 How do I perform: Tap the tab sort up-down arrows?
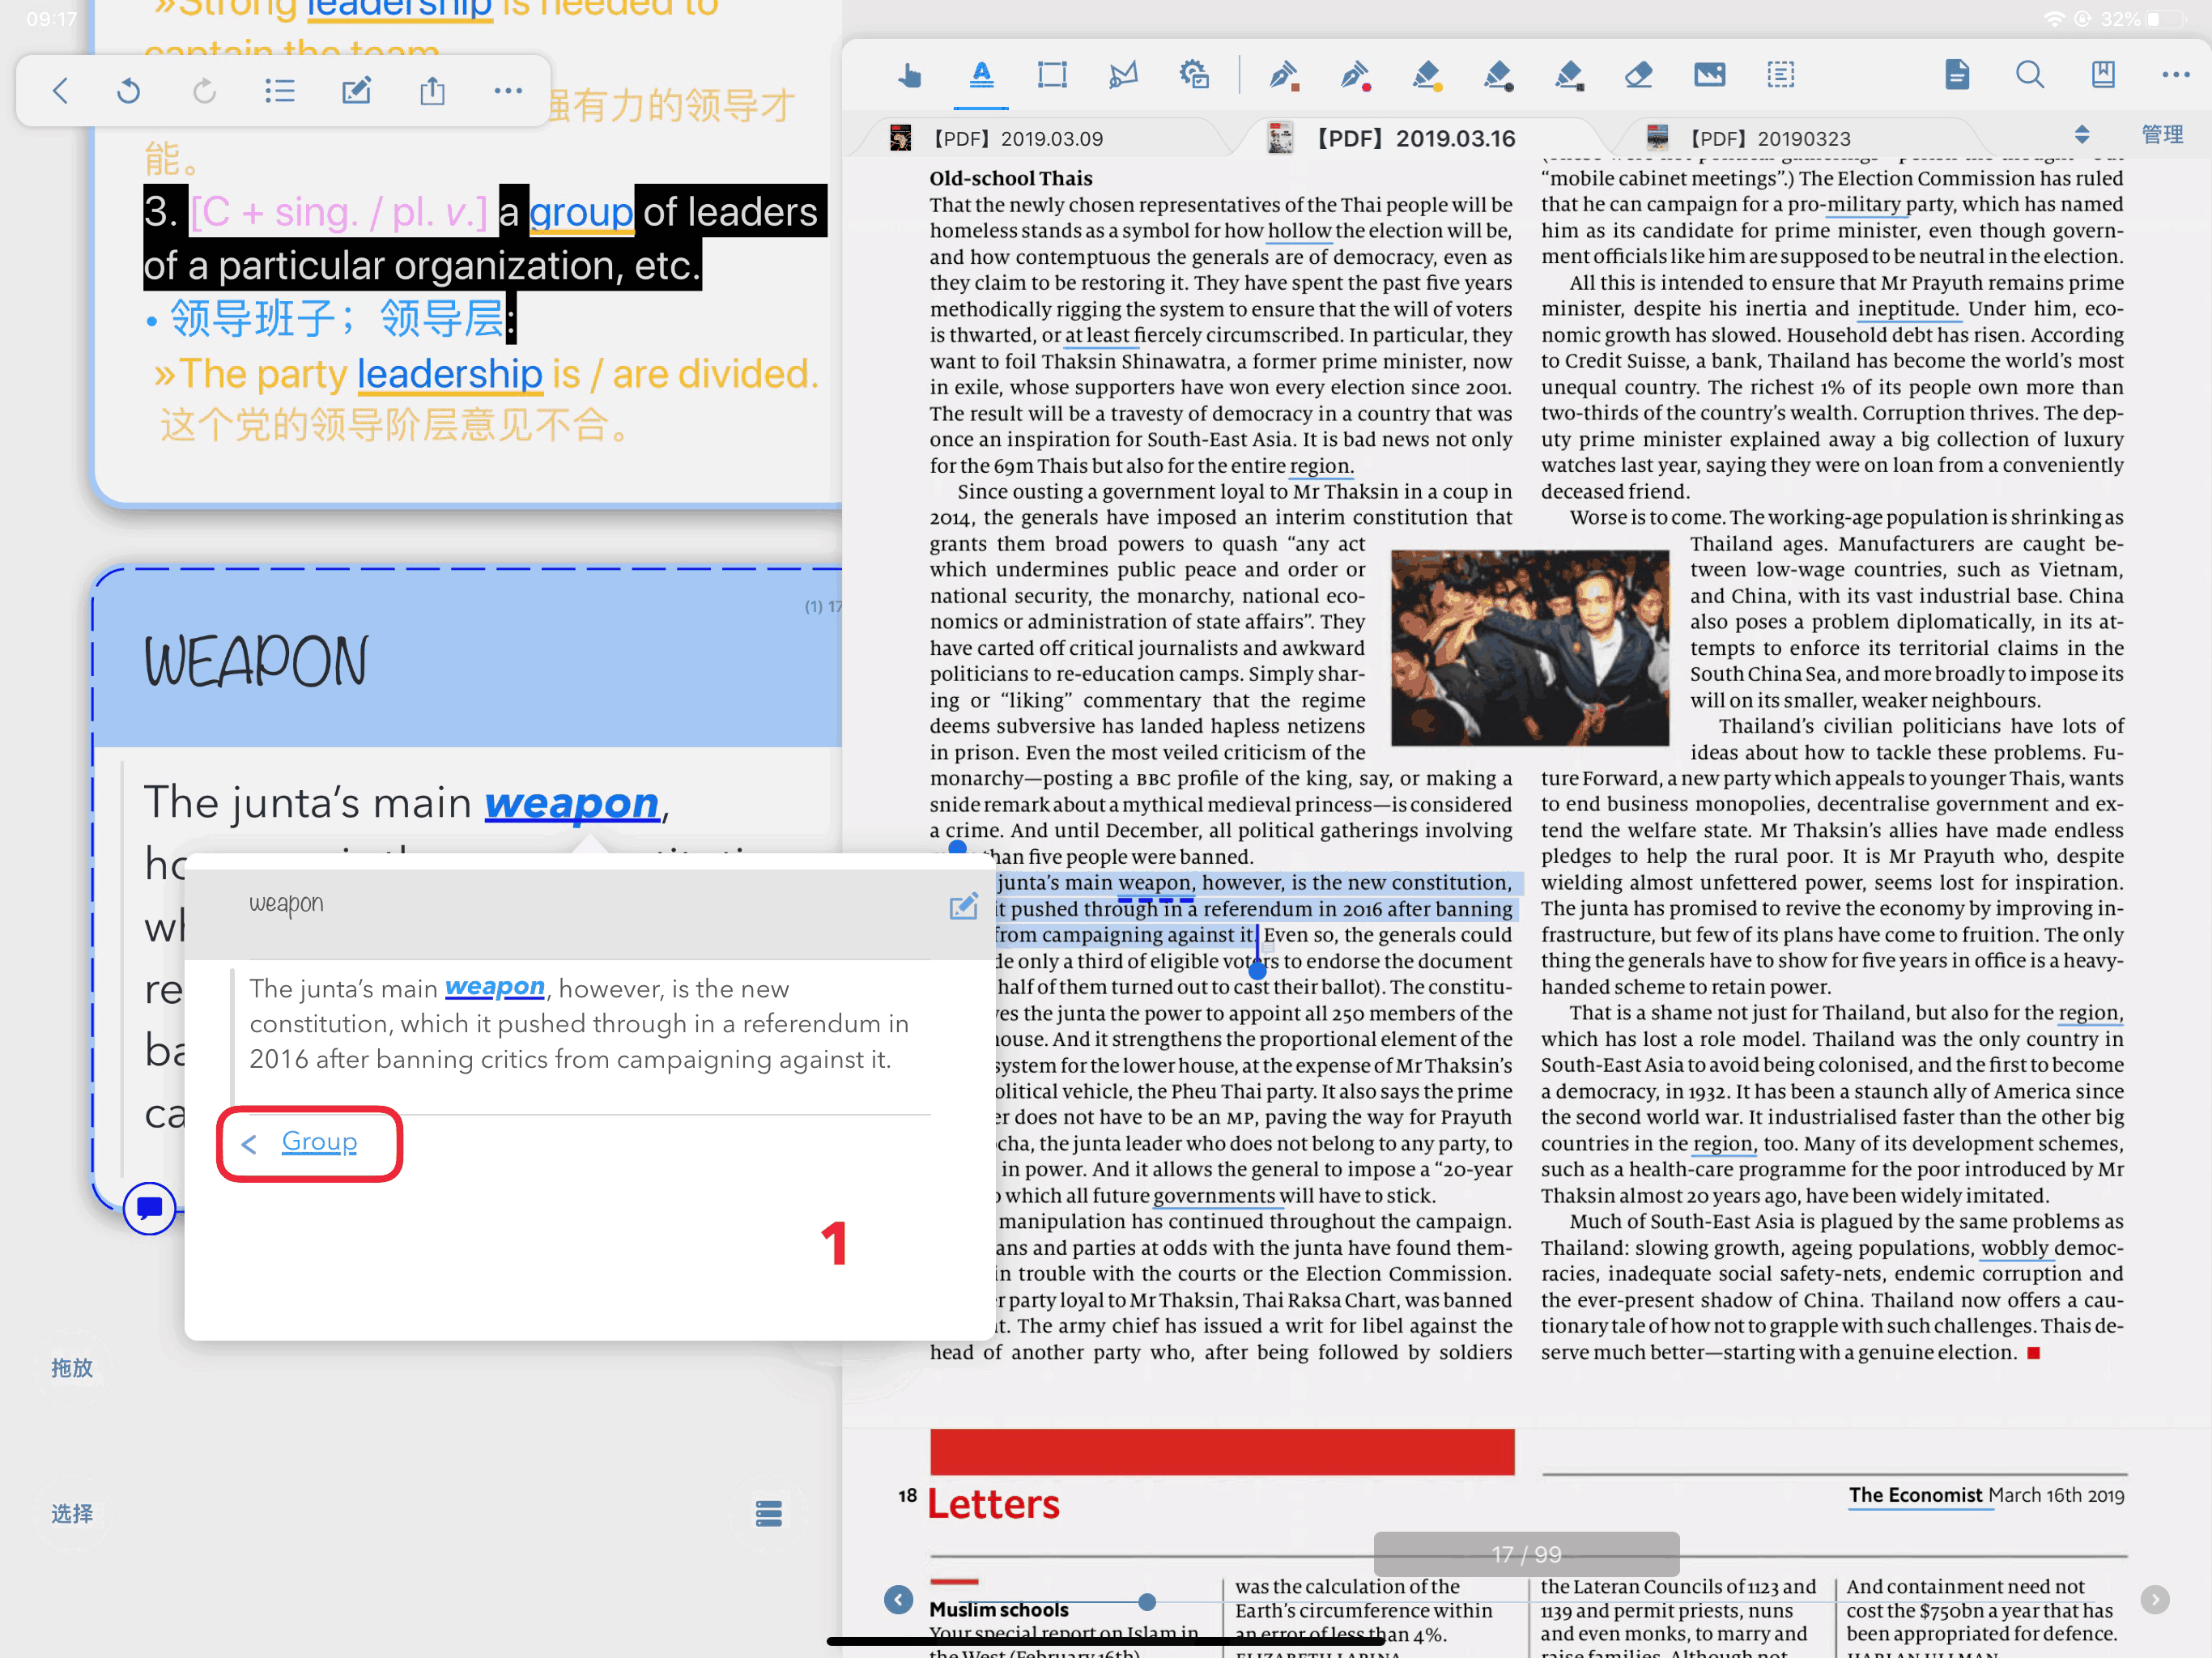(2082, 135)
